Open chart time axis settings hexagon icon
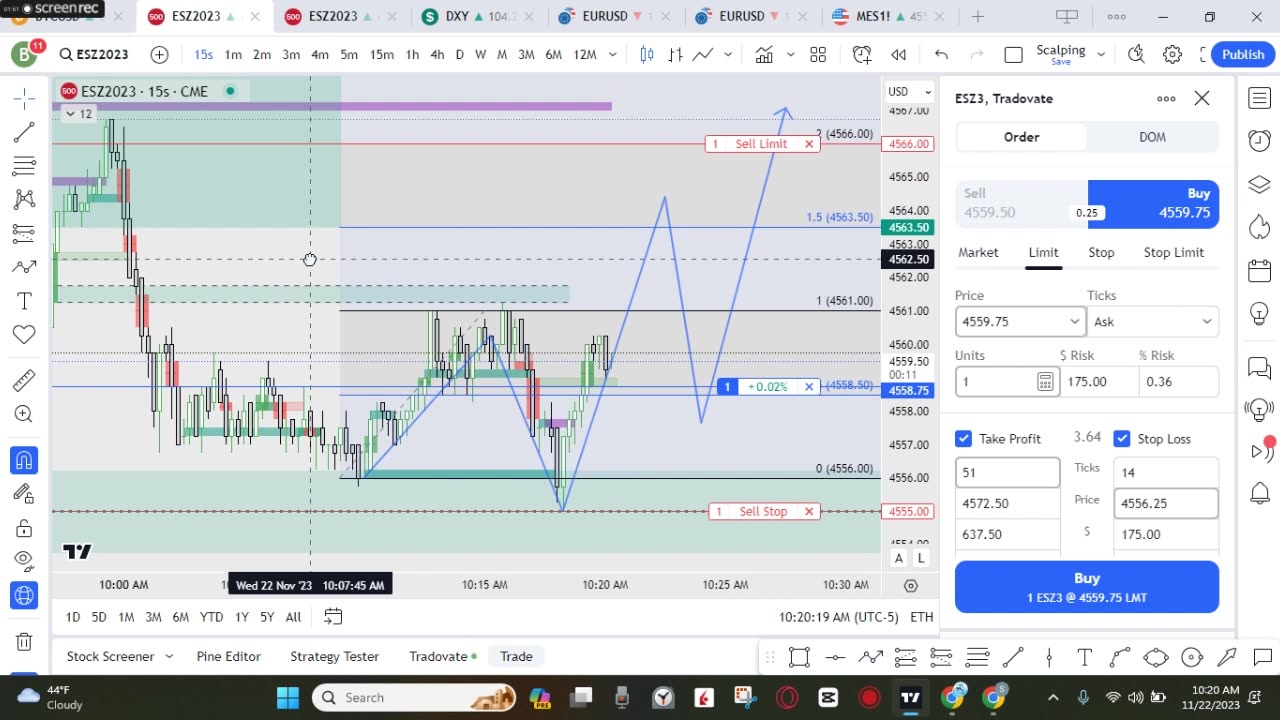1280x720 pixels. tap(911, 585)
